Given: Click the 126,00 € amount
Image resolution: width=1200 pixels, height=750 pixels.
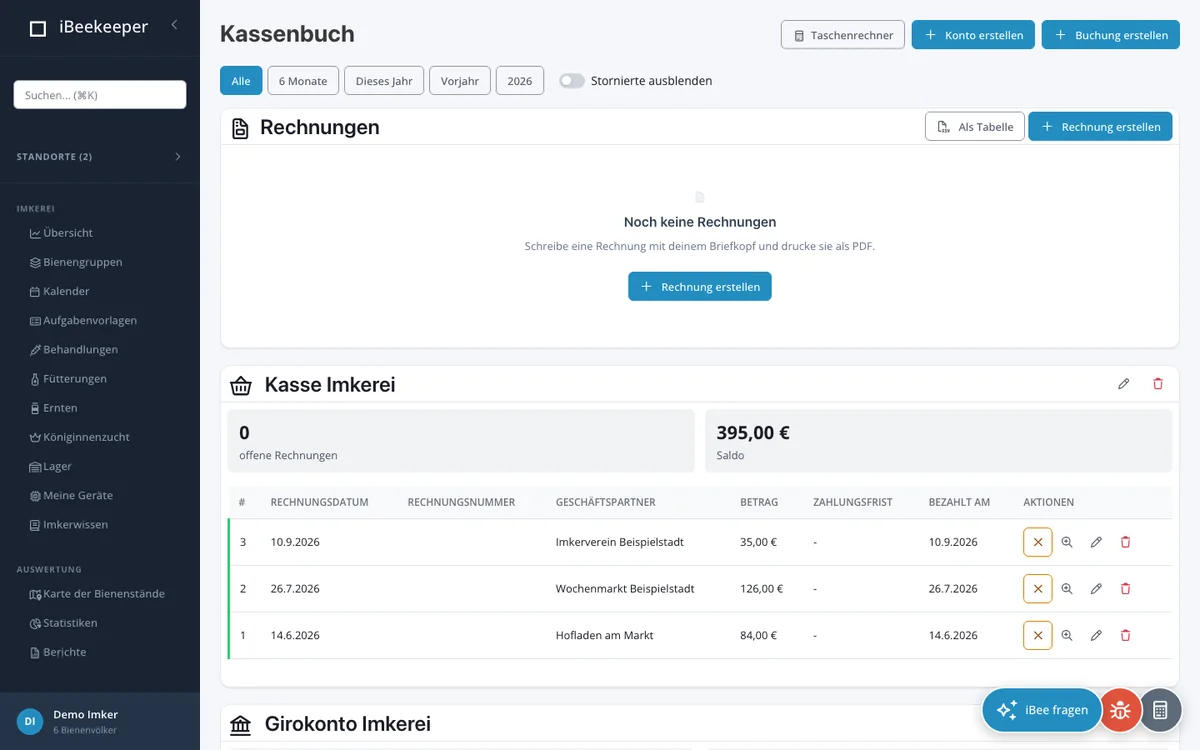Looking at the screenshot, I should [x=762, y=589].
